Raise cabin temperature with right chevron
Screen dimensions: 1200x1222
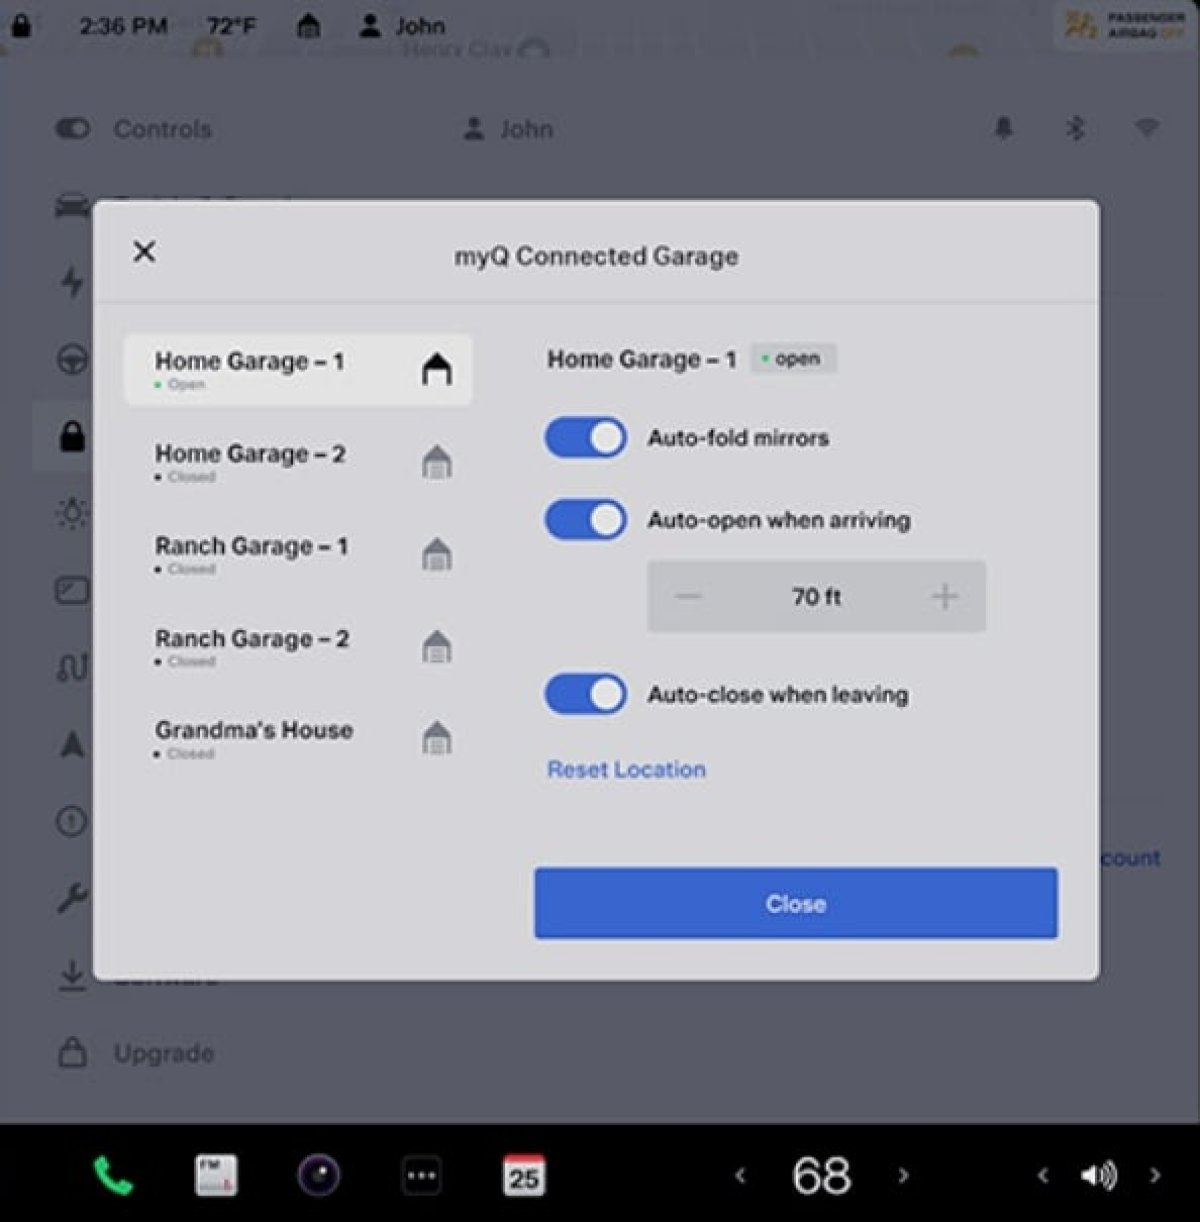[x=903, y=1176]
